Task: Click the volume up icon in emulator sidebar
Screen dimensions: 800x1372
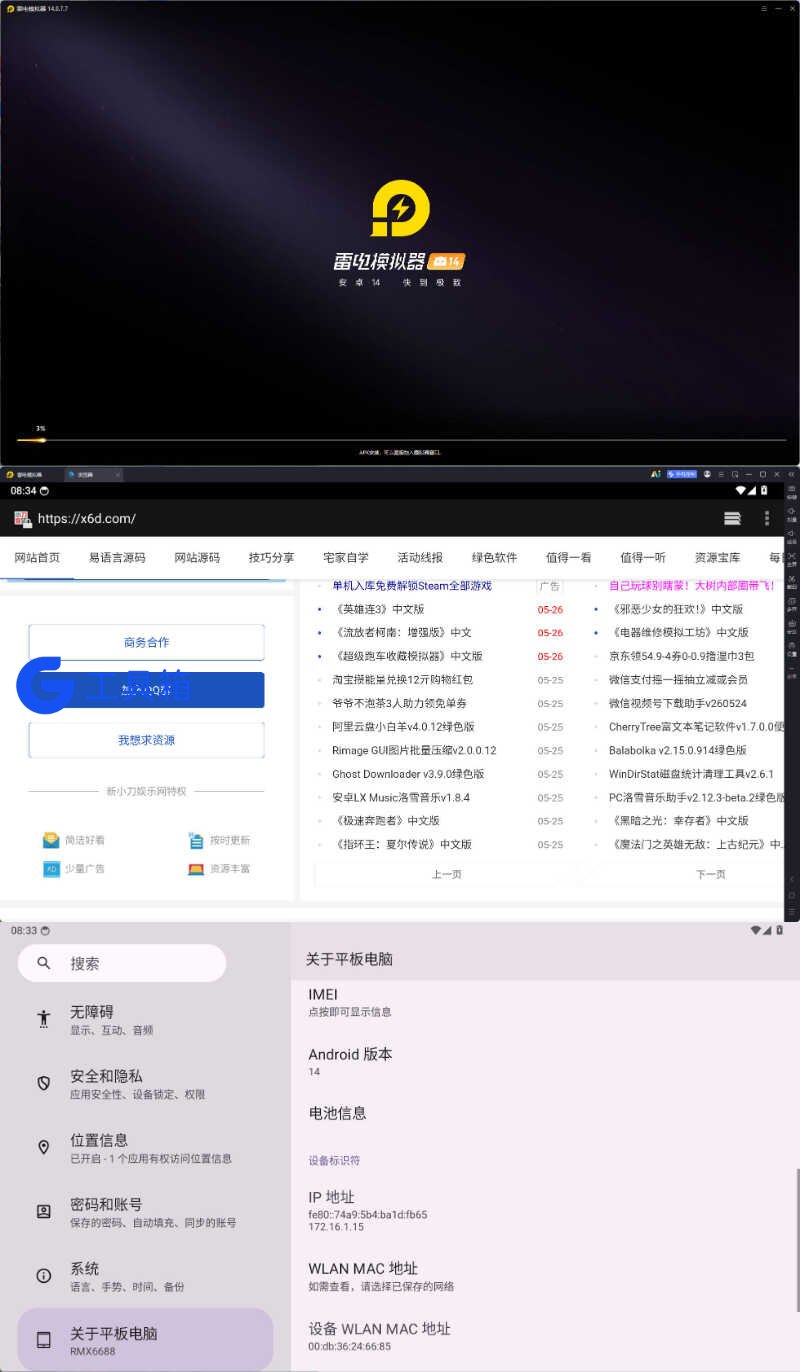Action: (792, 511)
